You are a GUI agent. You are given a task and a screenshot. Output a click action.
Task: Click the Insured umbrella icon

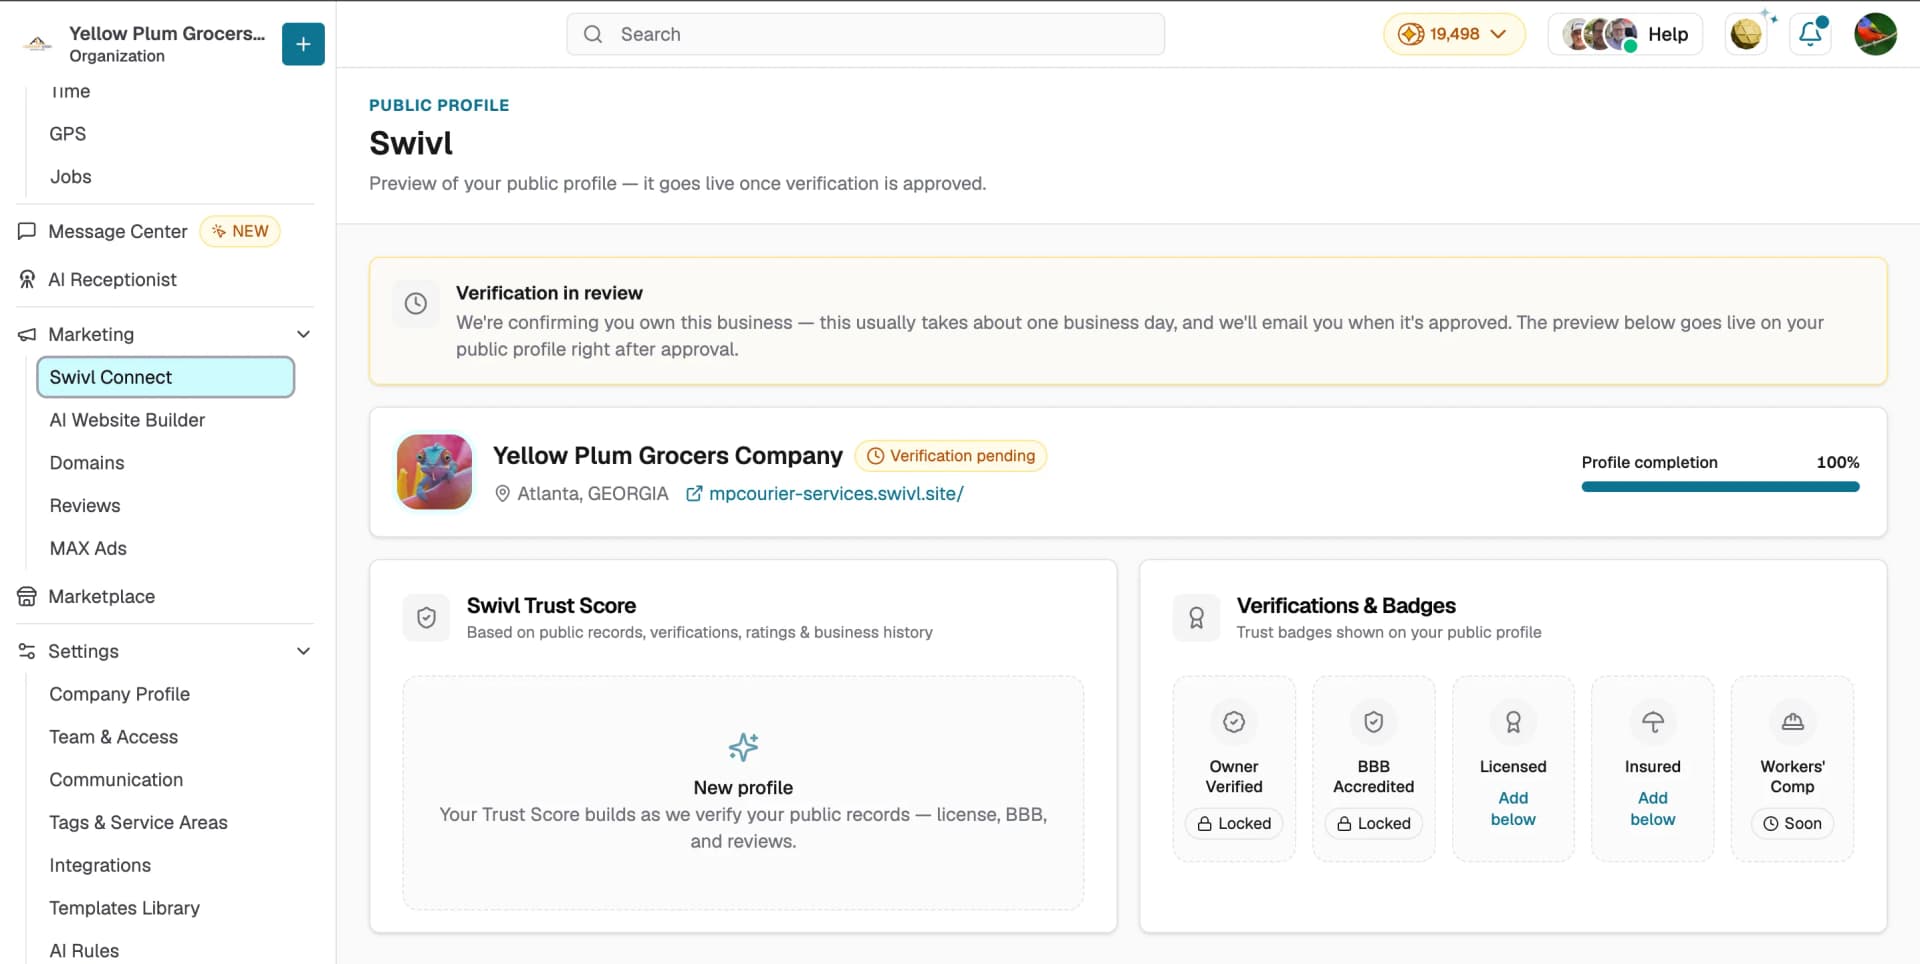point(1653,722)
